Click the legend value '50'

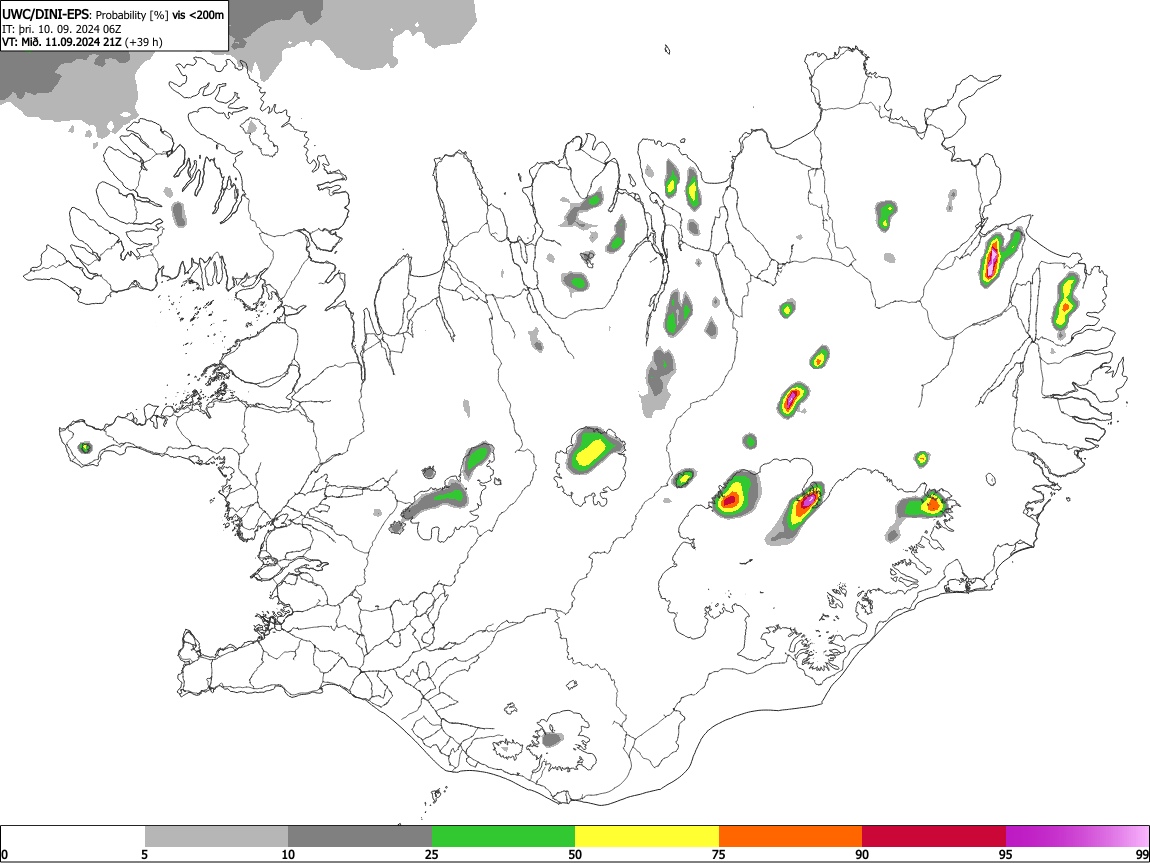575,854
